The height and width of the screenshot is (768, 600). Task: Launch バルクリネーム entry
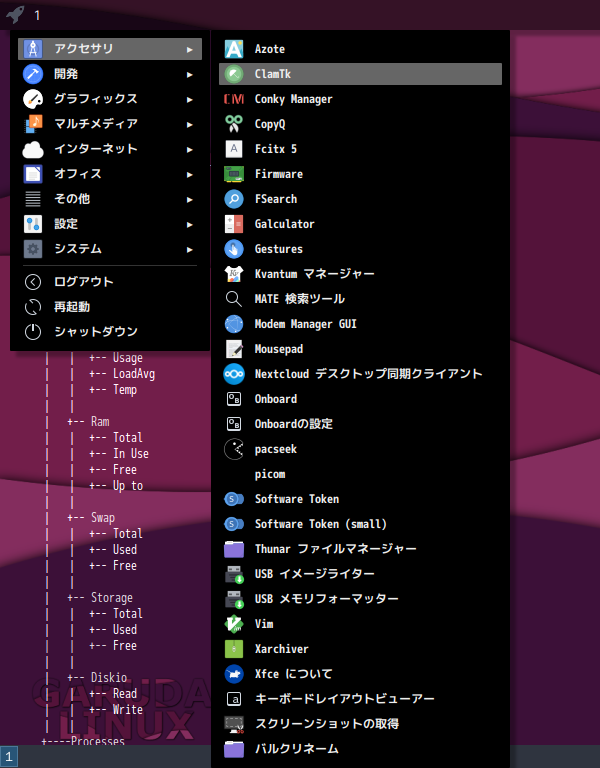(360, 749)
